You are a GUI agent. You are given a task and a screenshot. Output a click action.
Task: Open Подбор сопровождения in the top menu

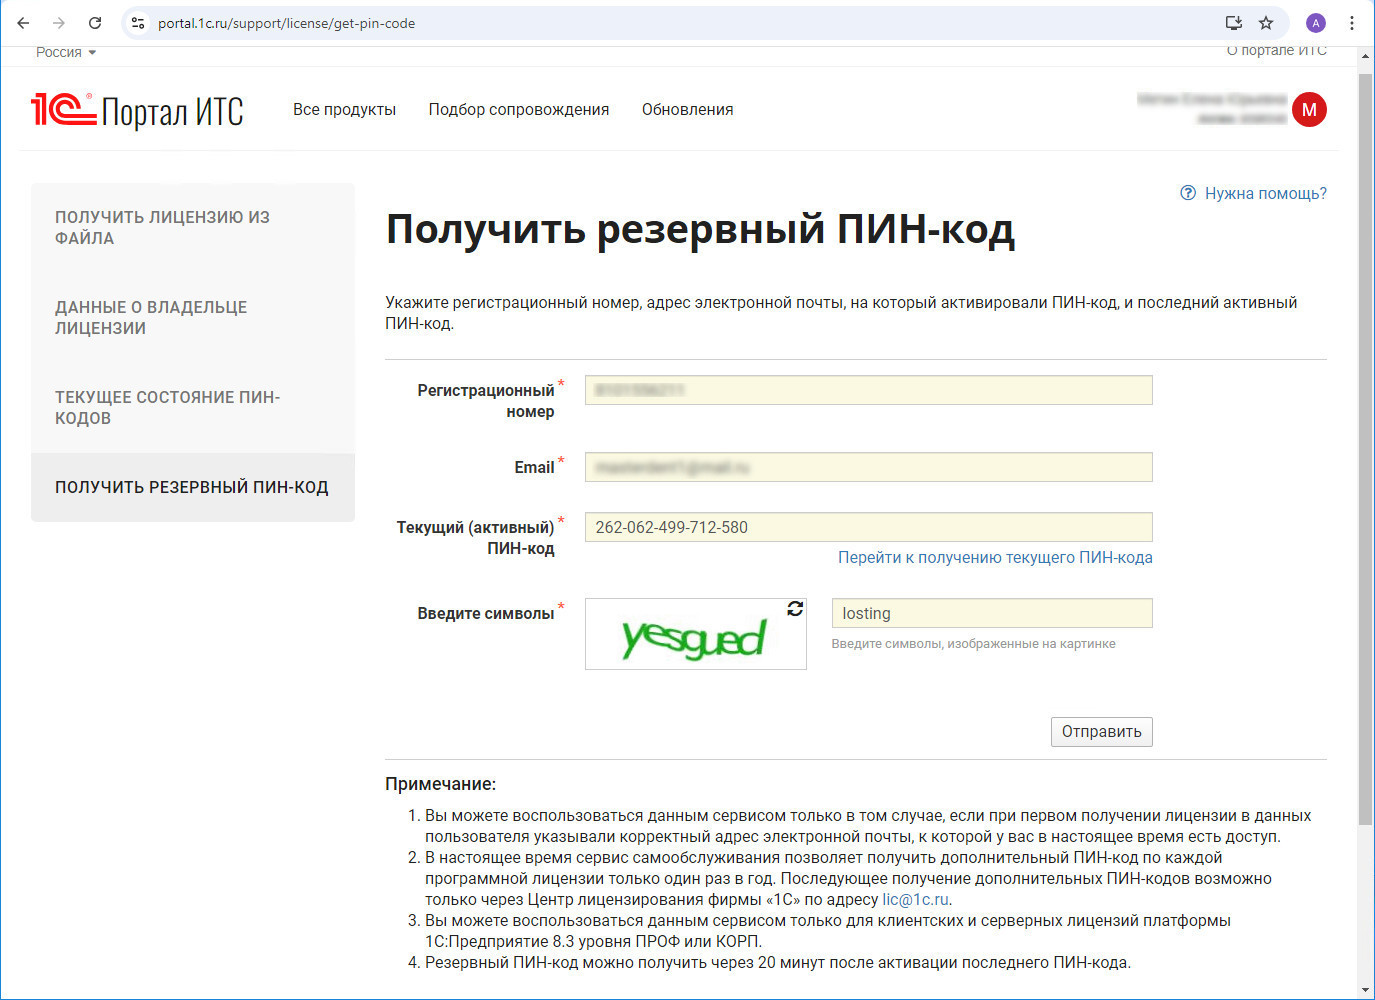(519, 110)
